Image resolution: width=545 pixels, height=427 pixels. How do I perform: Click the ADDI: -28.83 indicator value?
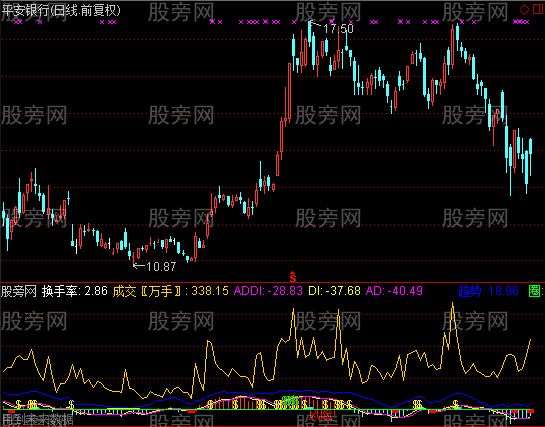[x=268, y=291]
